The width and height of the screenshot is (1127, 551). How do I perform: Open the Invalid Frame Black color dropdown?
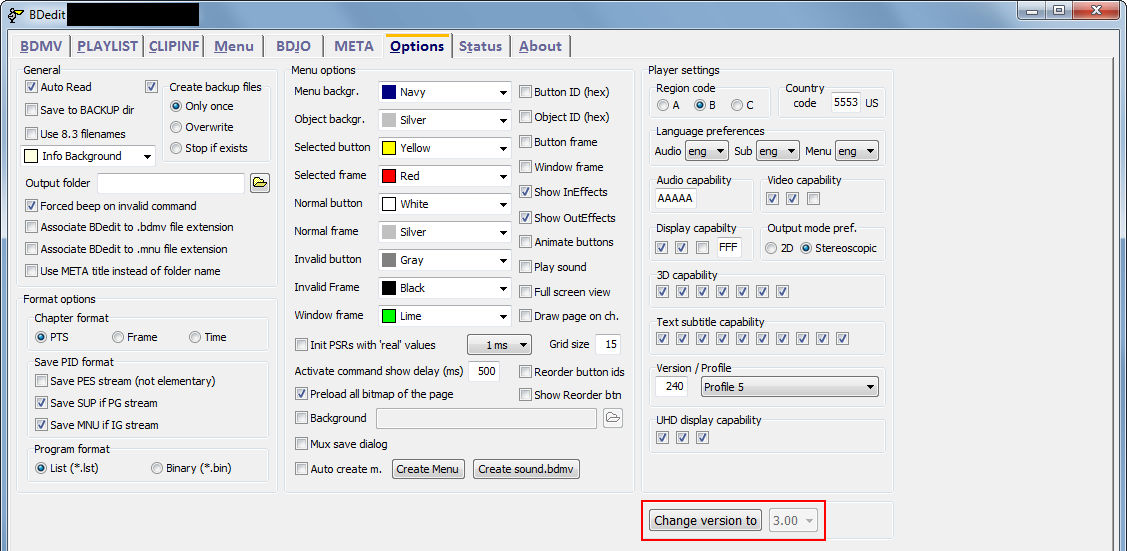(x=445, y=288)
